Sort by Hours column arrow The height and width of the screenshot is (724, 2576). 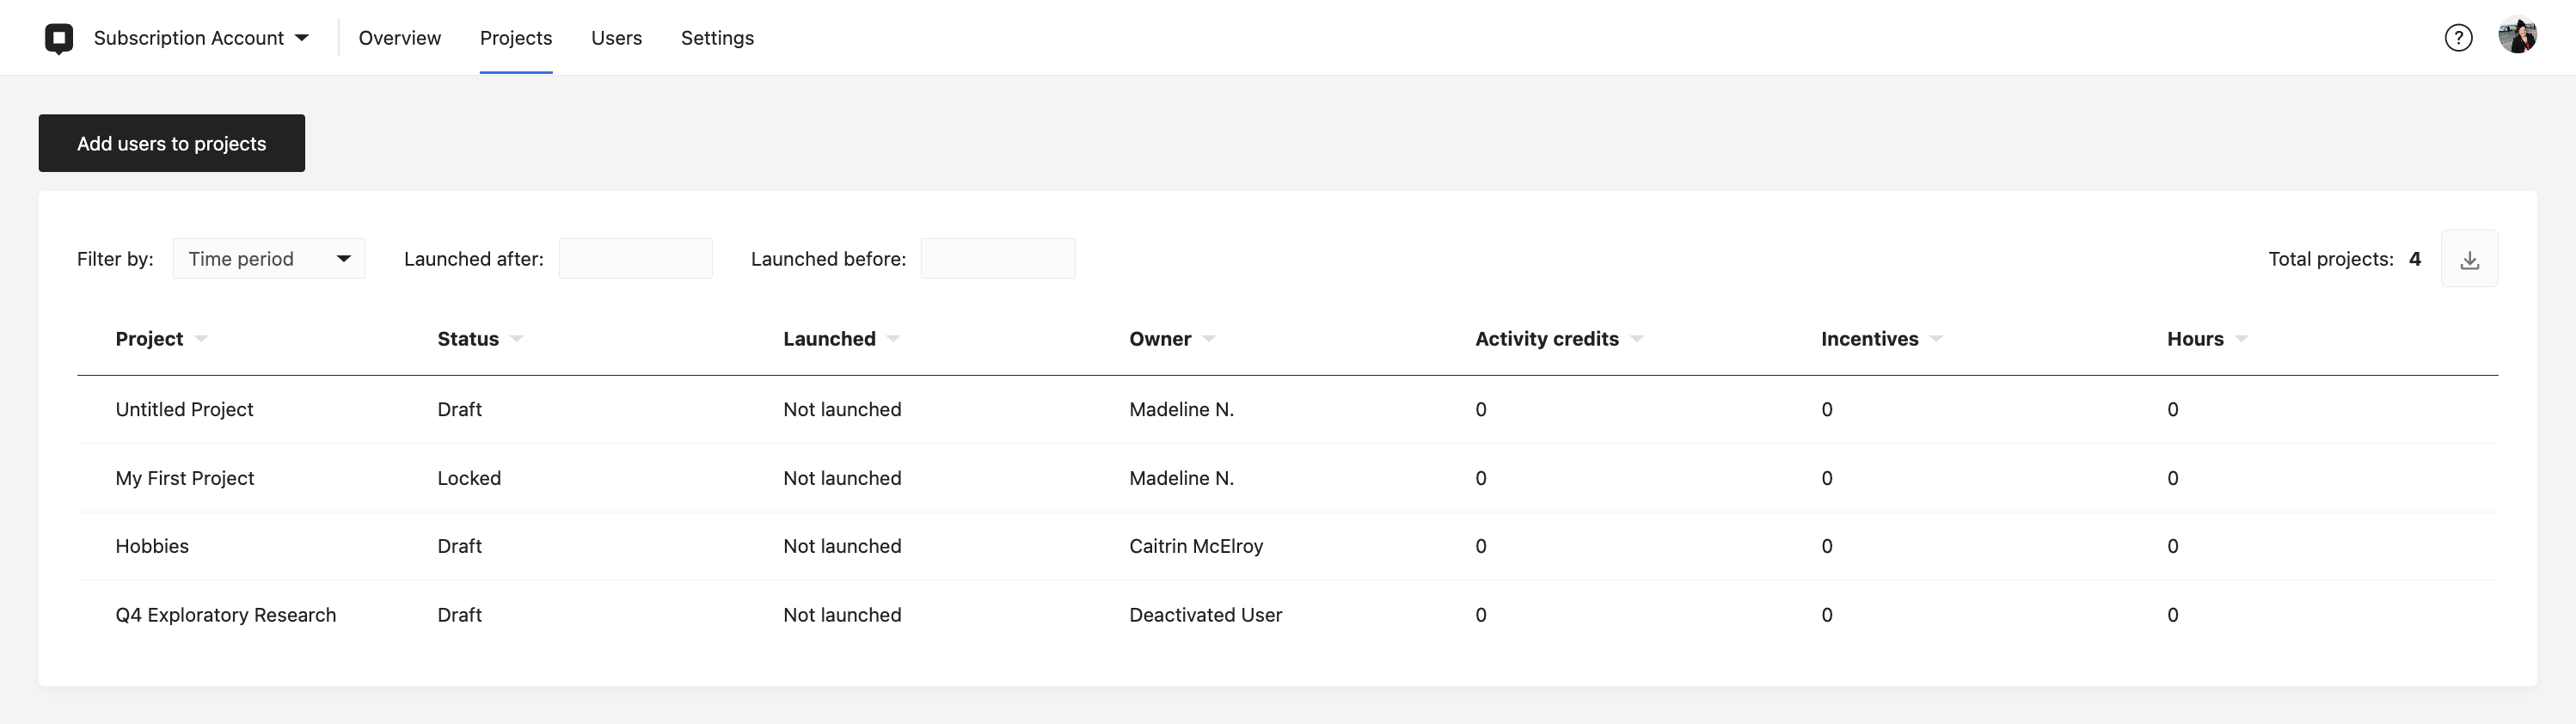2241,339
